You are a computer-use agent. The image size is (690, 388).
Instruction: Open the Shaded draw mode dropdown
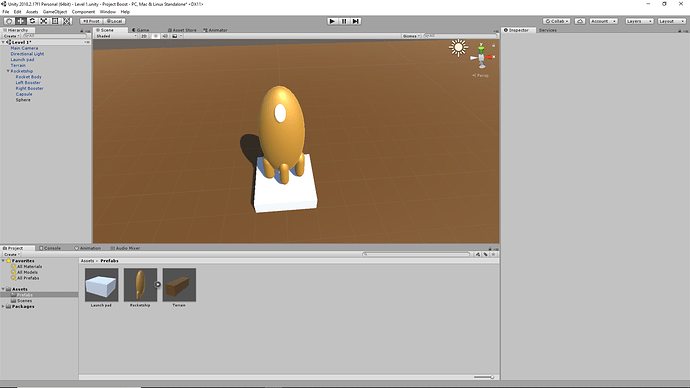pyautogui.click(x=116, y=36)
